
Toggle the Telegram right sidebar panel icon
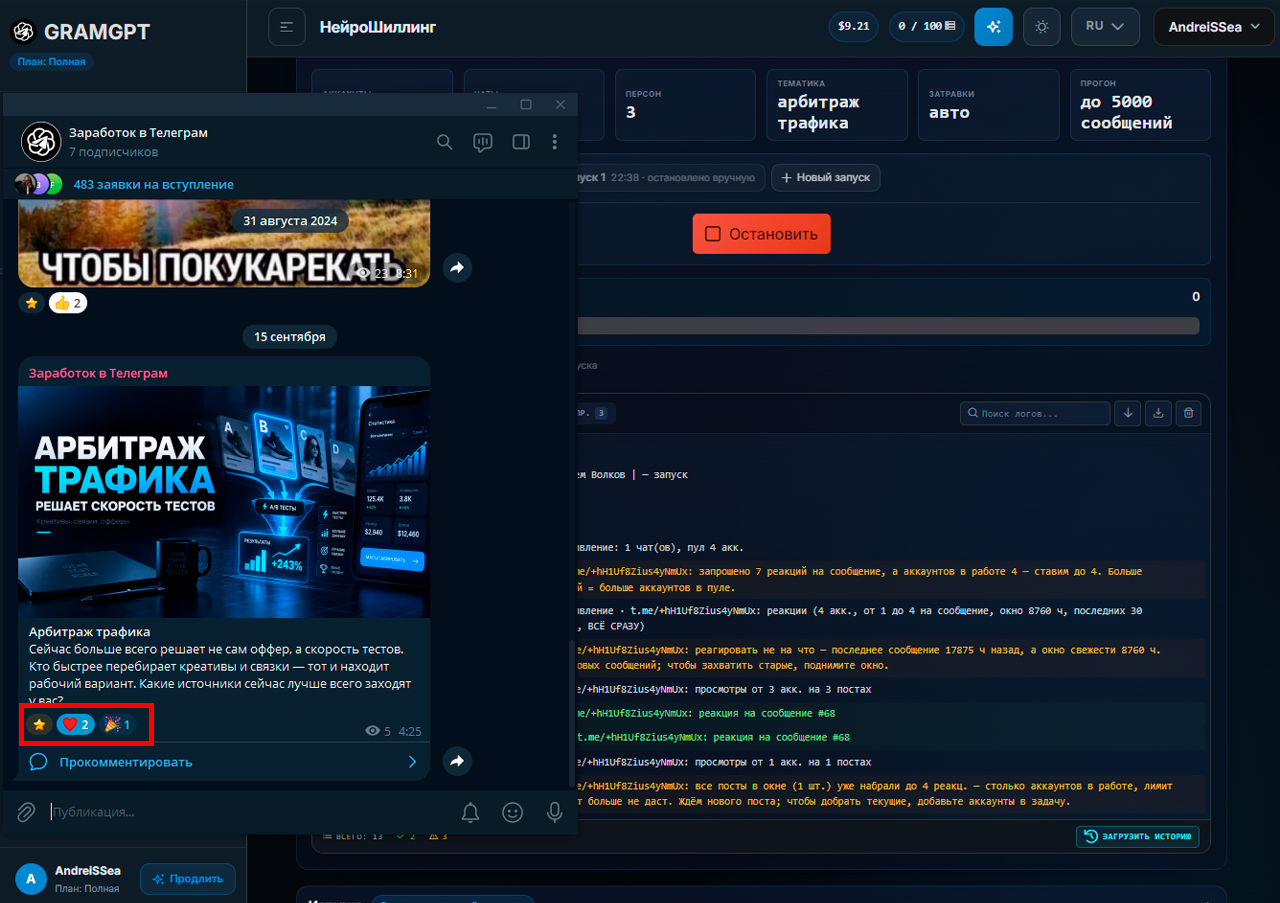[521, 142]
